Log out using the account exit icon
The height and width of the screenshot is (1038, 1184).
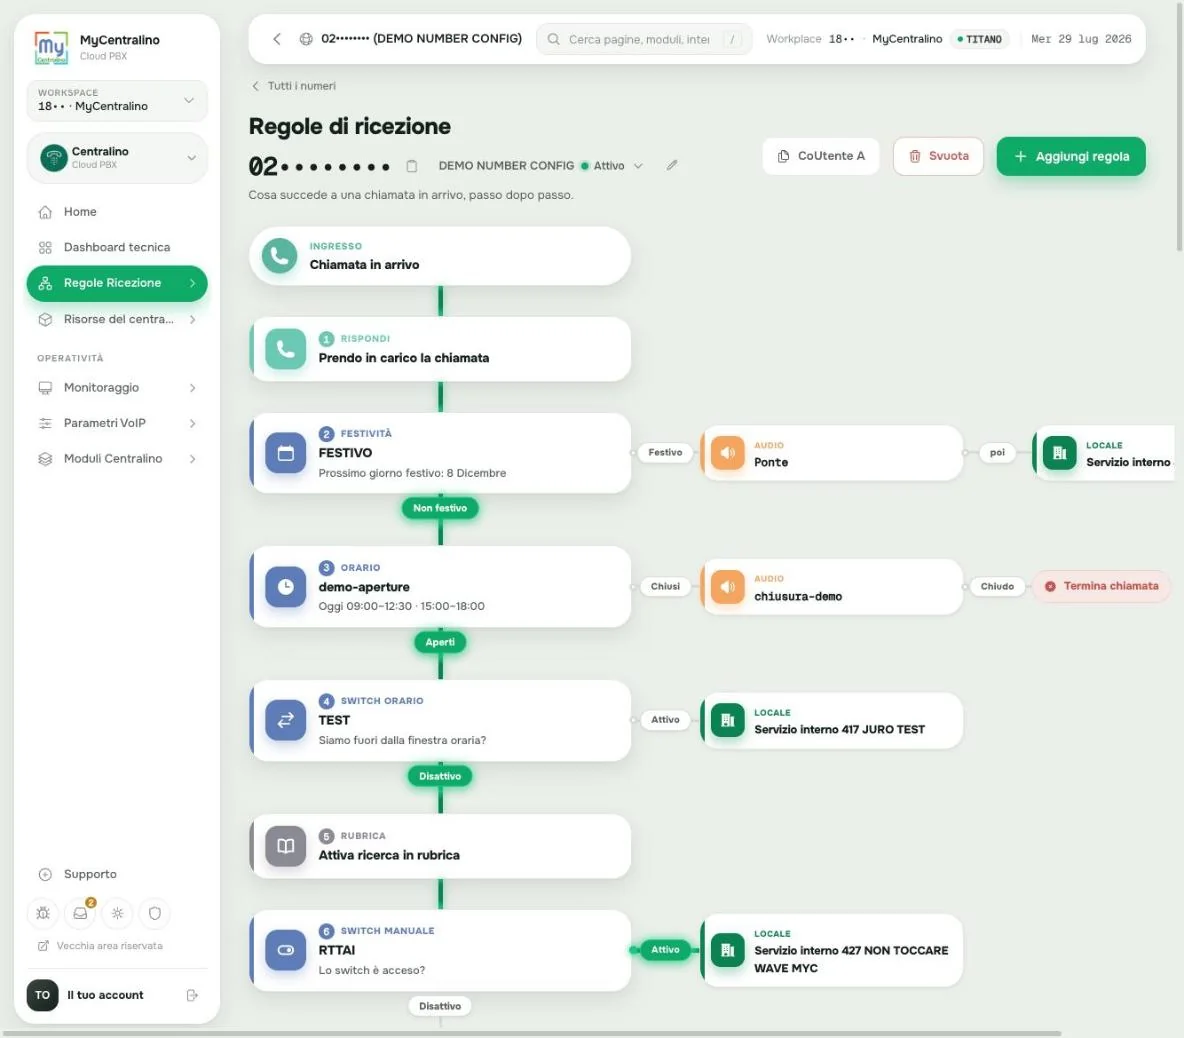click(192, 995)
